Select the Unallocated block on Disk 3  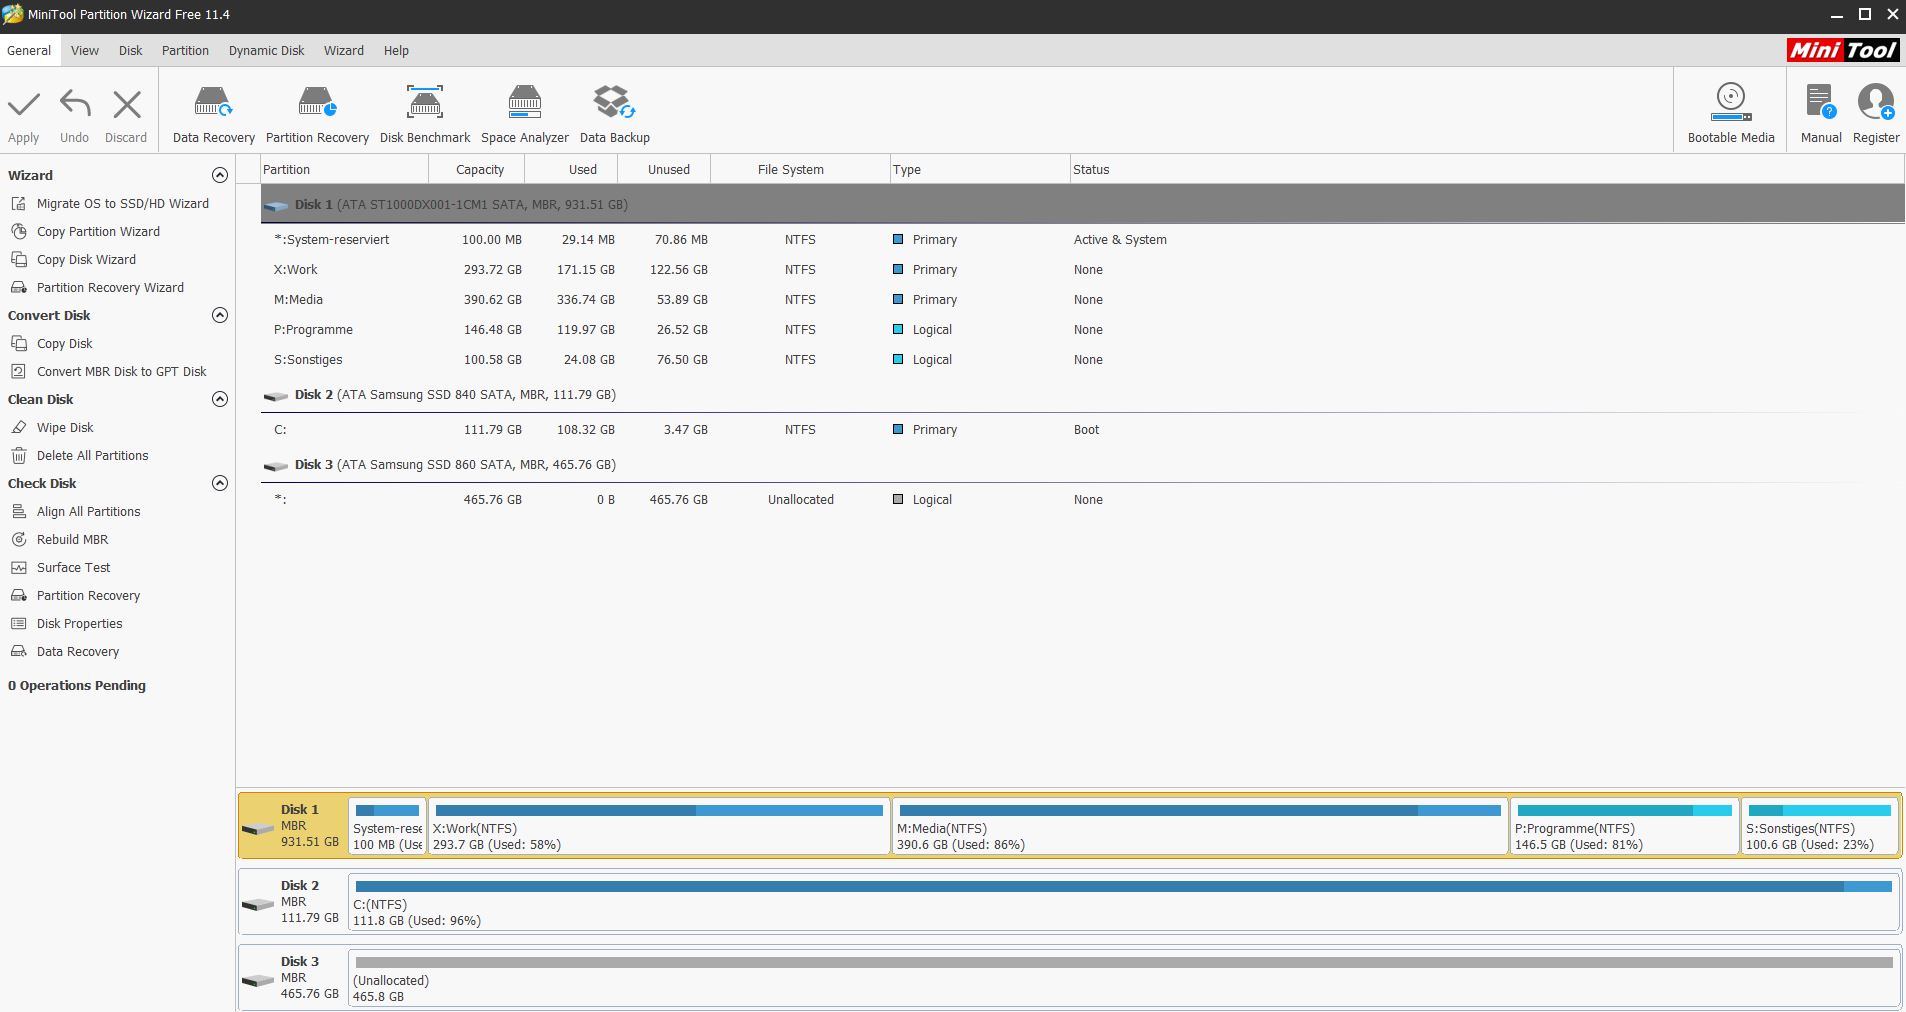click(x=1124, y=978)
